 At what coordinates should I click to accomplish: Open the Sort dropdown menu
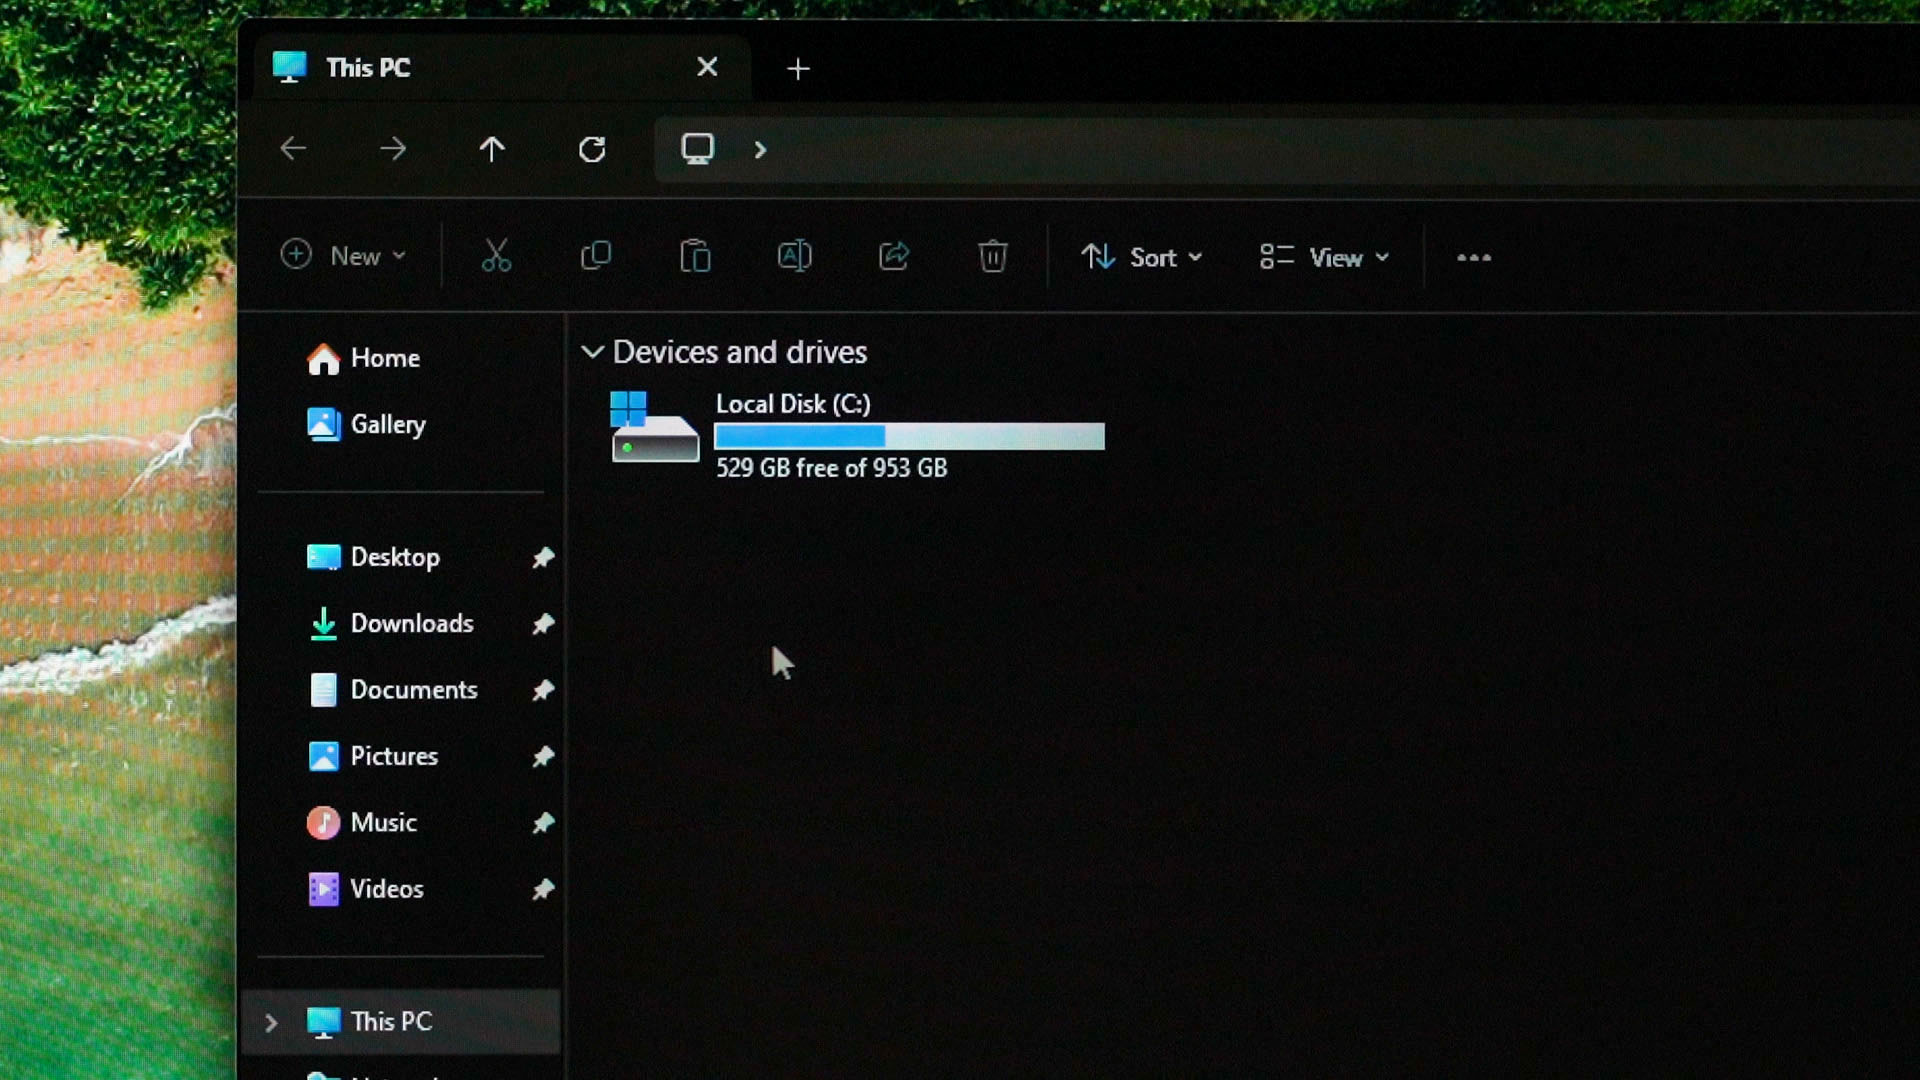pyautogui.click(x=1141, y=257)
